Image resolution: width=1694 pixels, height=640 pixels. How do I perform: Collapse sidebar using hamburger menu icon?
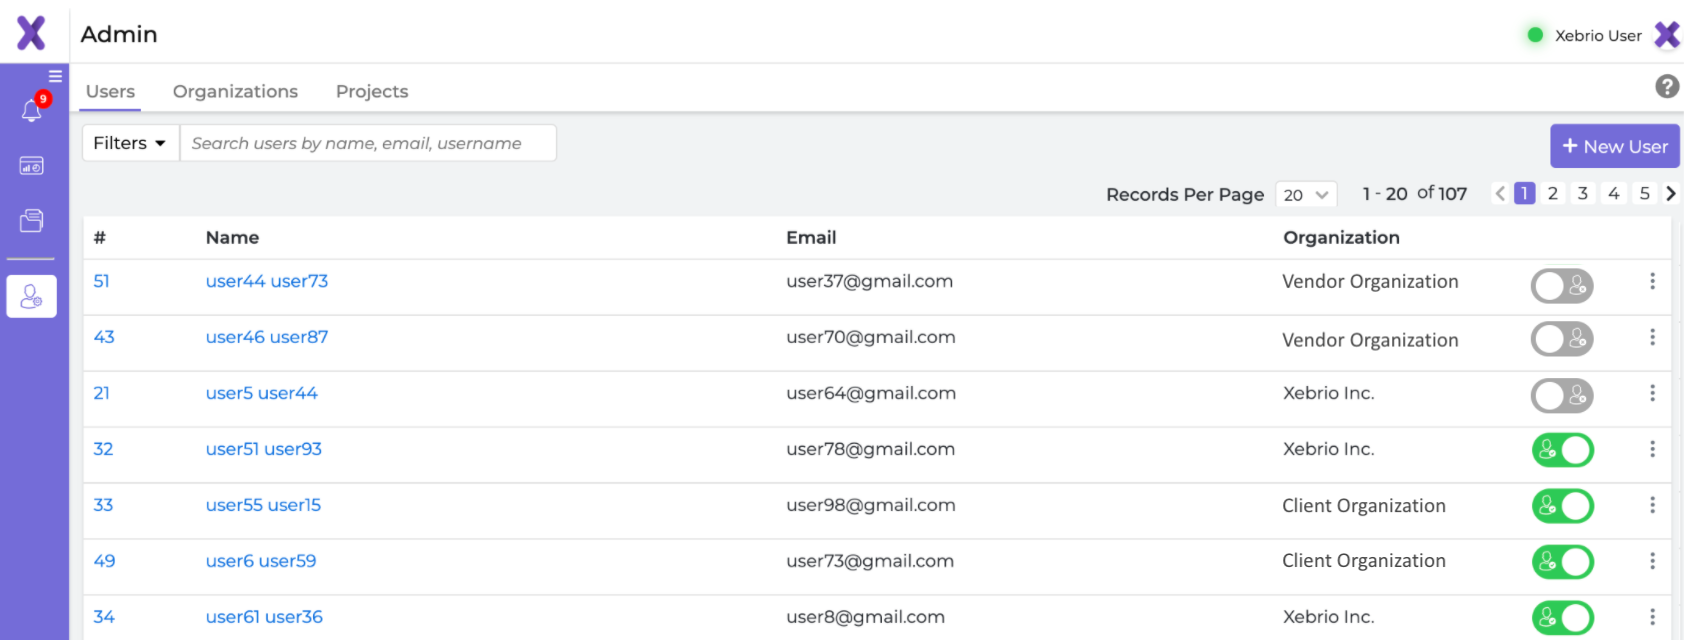click(x=55, y=76)
